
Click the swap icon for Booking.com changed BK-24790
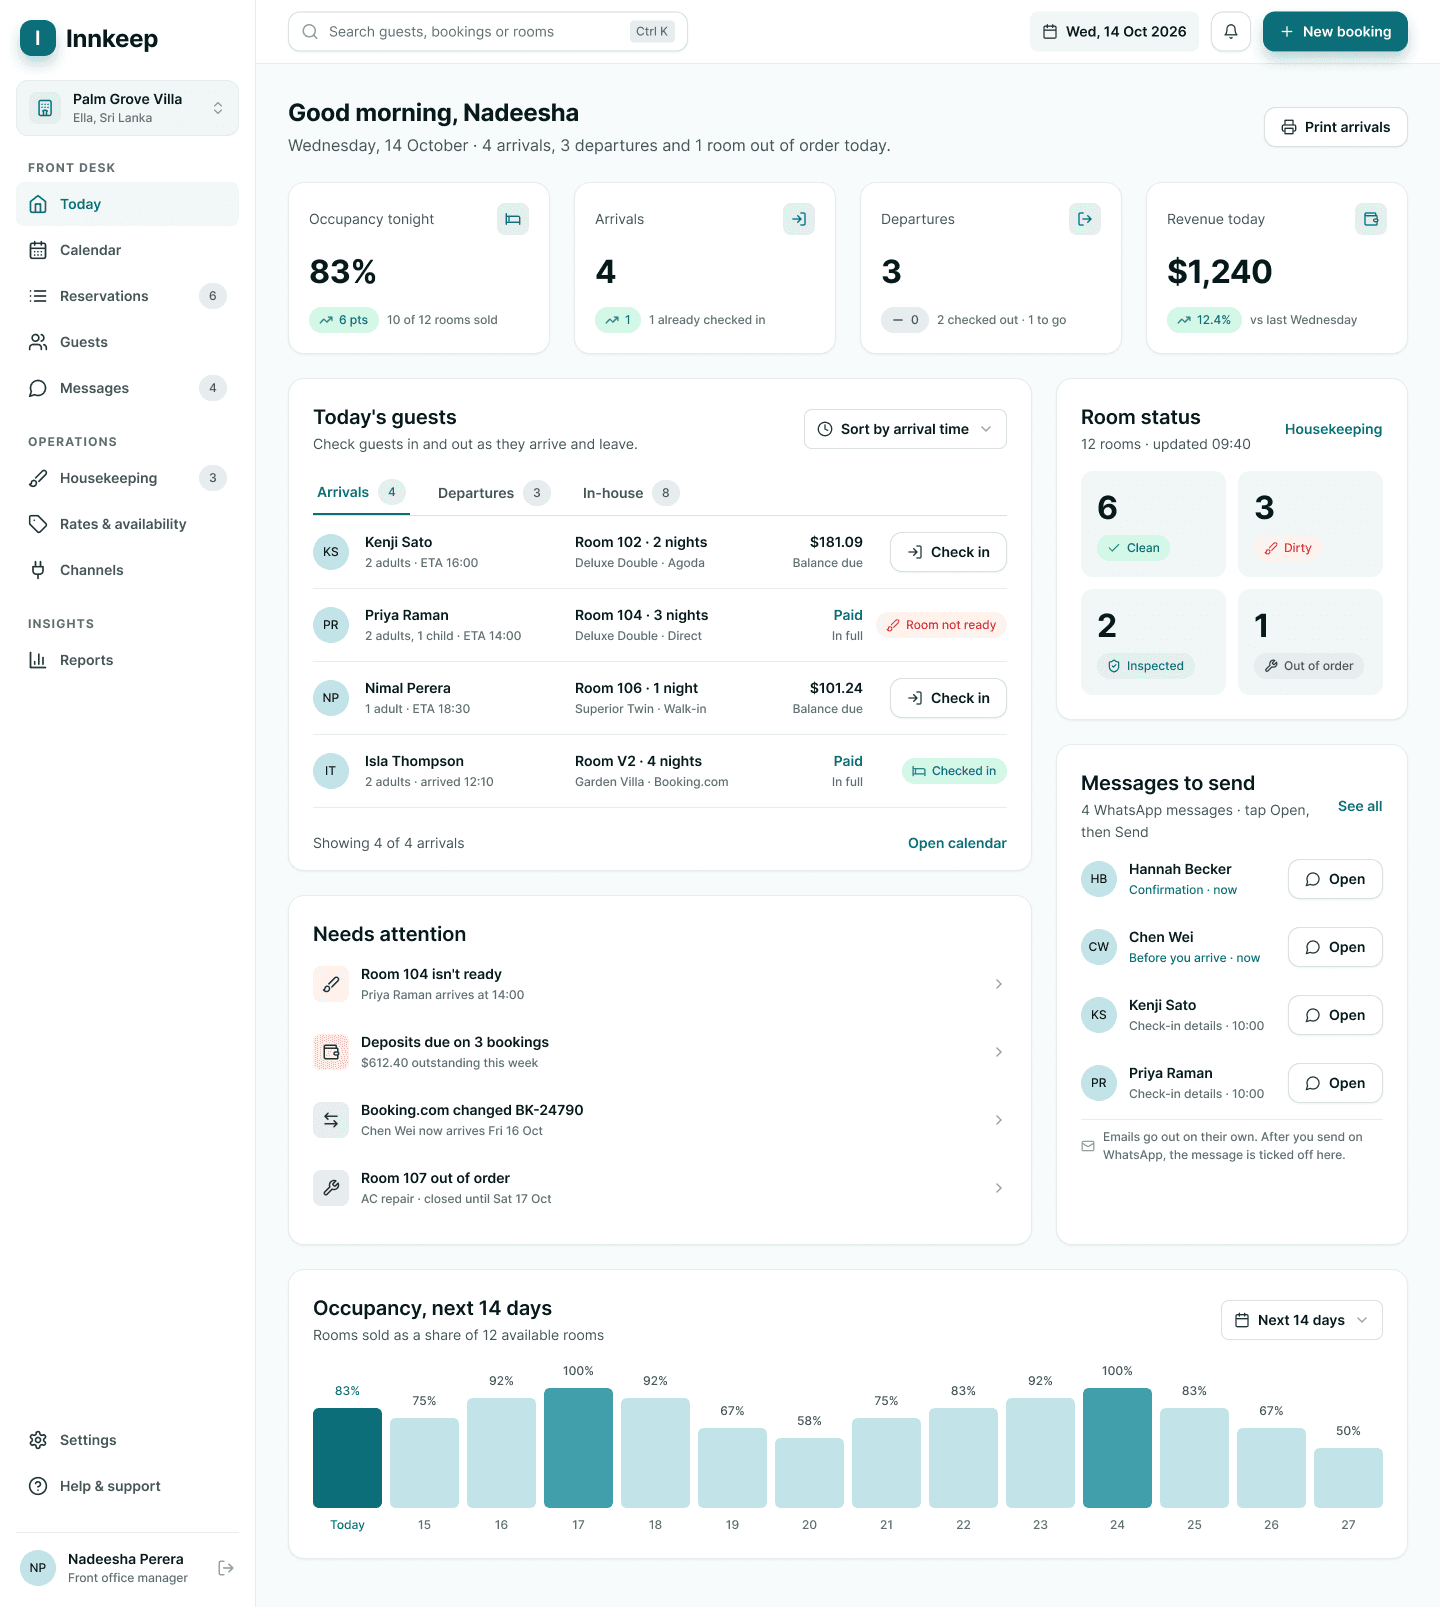pyautogui.click(x=331, y=1120)
